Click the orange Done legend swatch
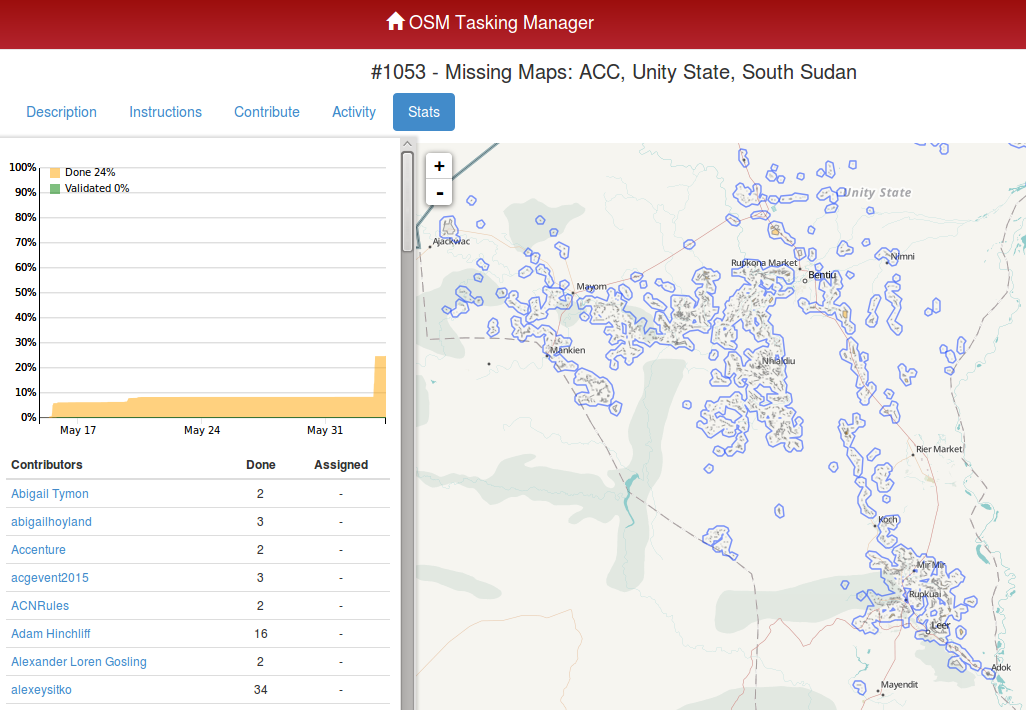 pos(55,173)
